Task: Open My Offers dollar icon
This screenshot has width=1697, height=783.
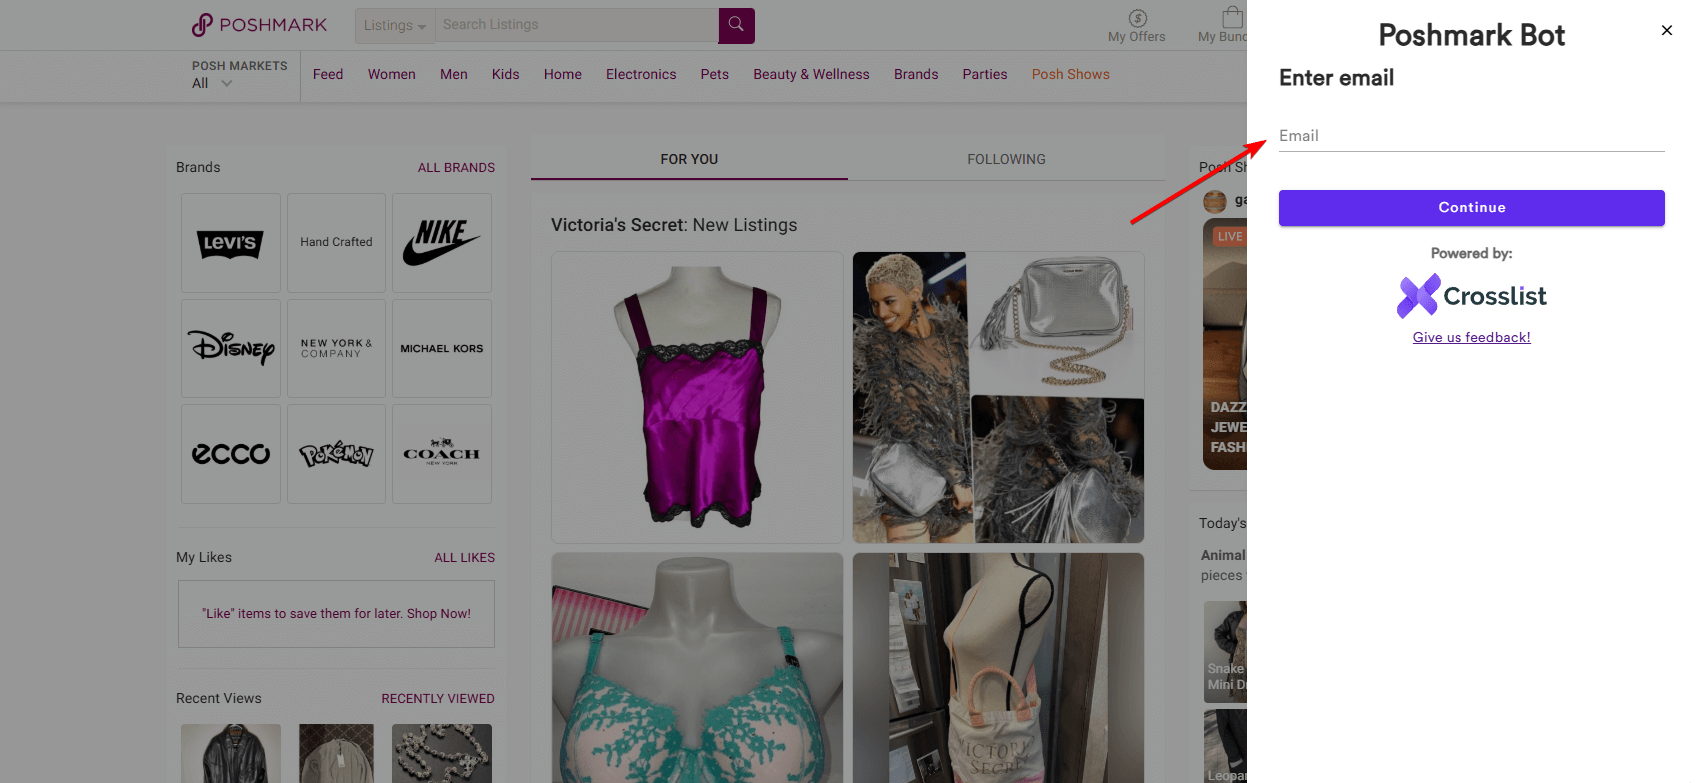Action: pyautogui.click(x=1137, y=18)
